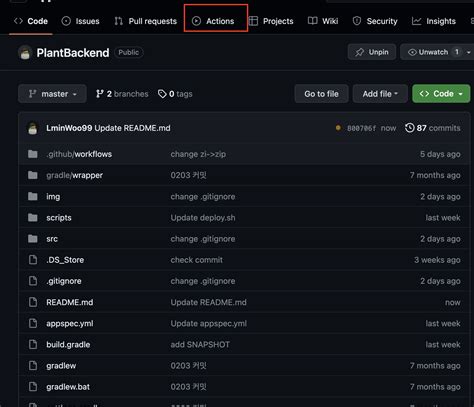Image resolution: width=474 pixels, height=407 pixels.
Task: Open commit message 'add SNAPSHOT'
Action: point(200,344)
